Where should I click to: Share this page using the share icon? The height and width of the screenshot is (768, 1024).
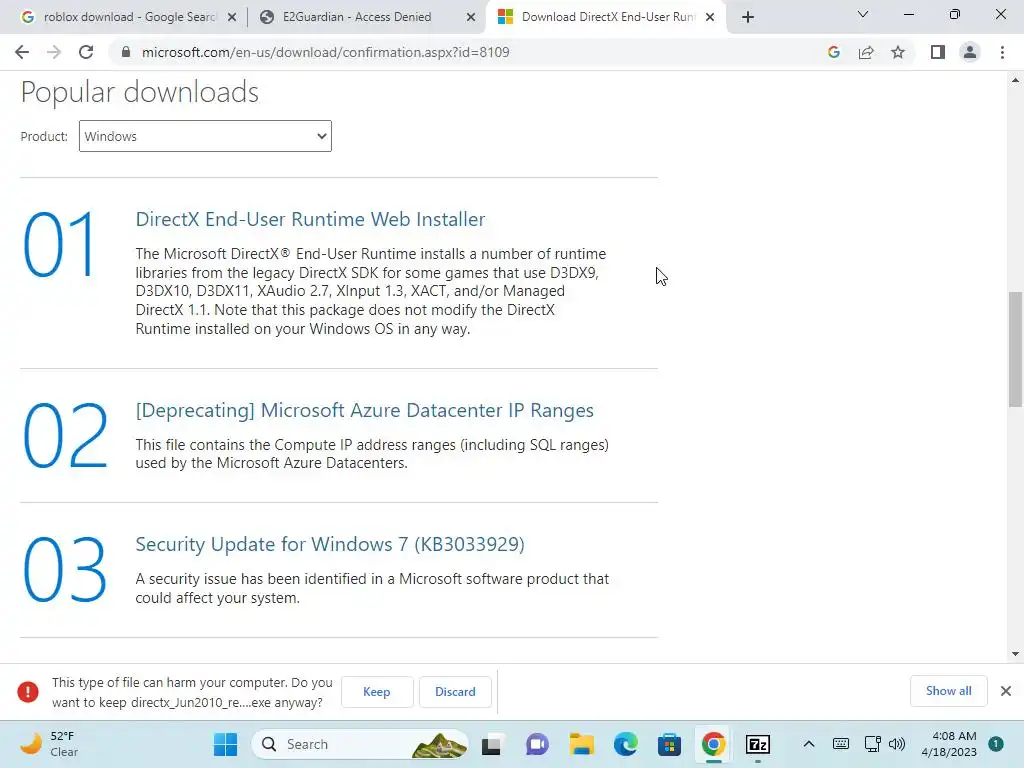(x=866, y=52)
